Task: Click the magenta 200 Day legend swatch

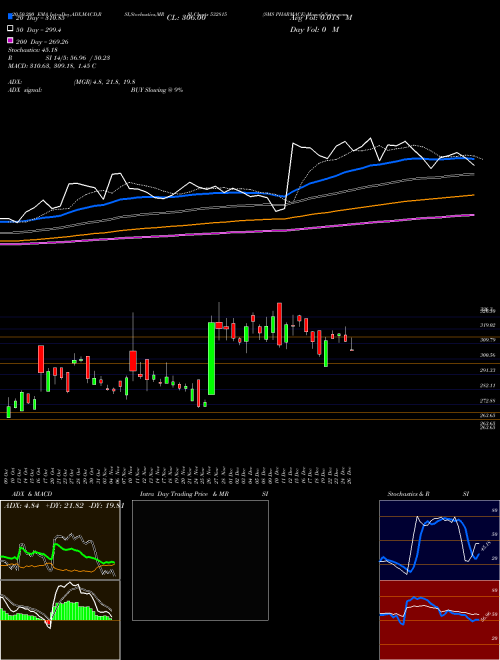Action: [x=10, y=41]
